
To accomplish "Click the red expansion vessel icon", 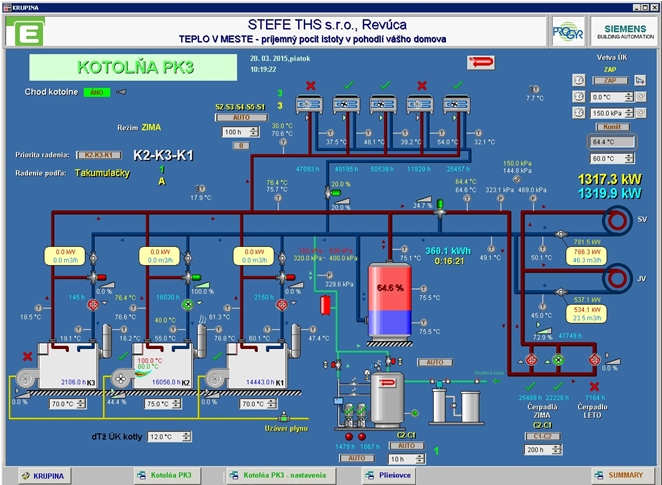I will (x=326, y=305).
